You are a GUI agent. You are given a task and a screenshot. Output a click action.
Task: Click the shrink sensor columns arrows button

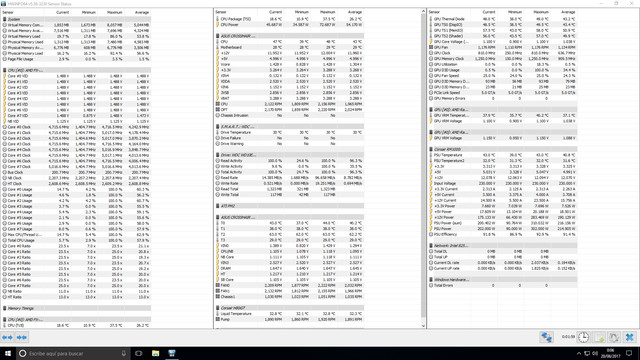(22, 338)
